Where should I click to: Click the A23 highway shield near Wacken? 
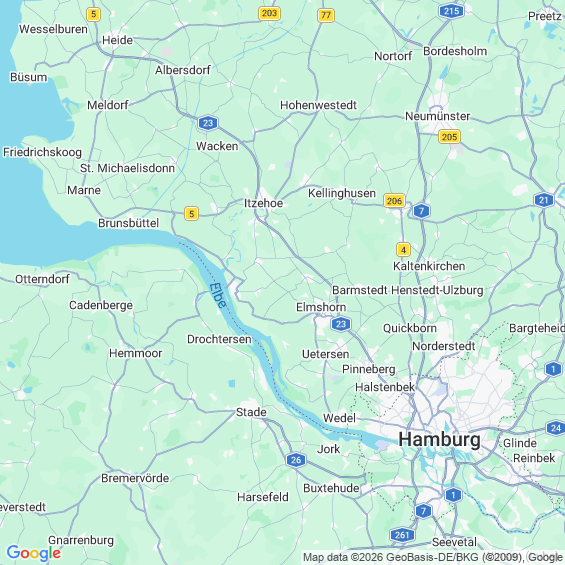(208, 123)
